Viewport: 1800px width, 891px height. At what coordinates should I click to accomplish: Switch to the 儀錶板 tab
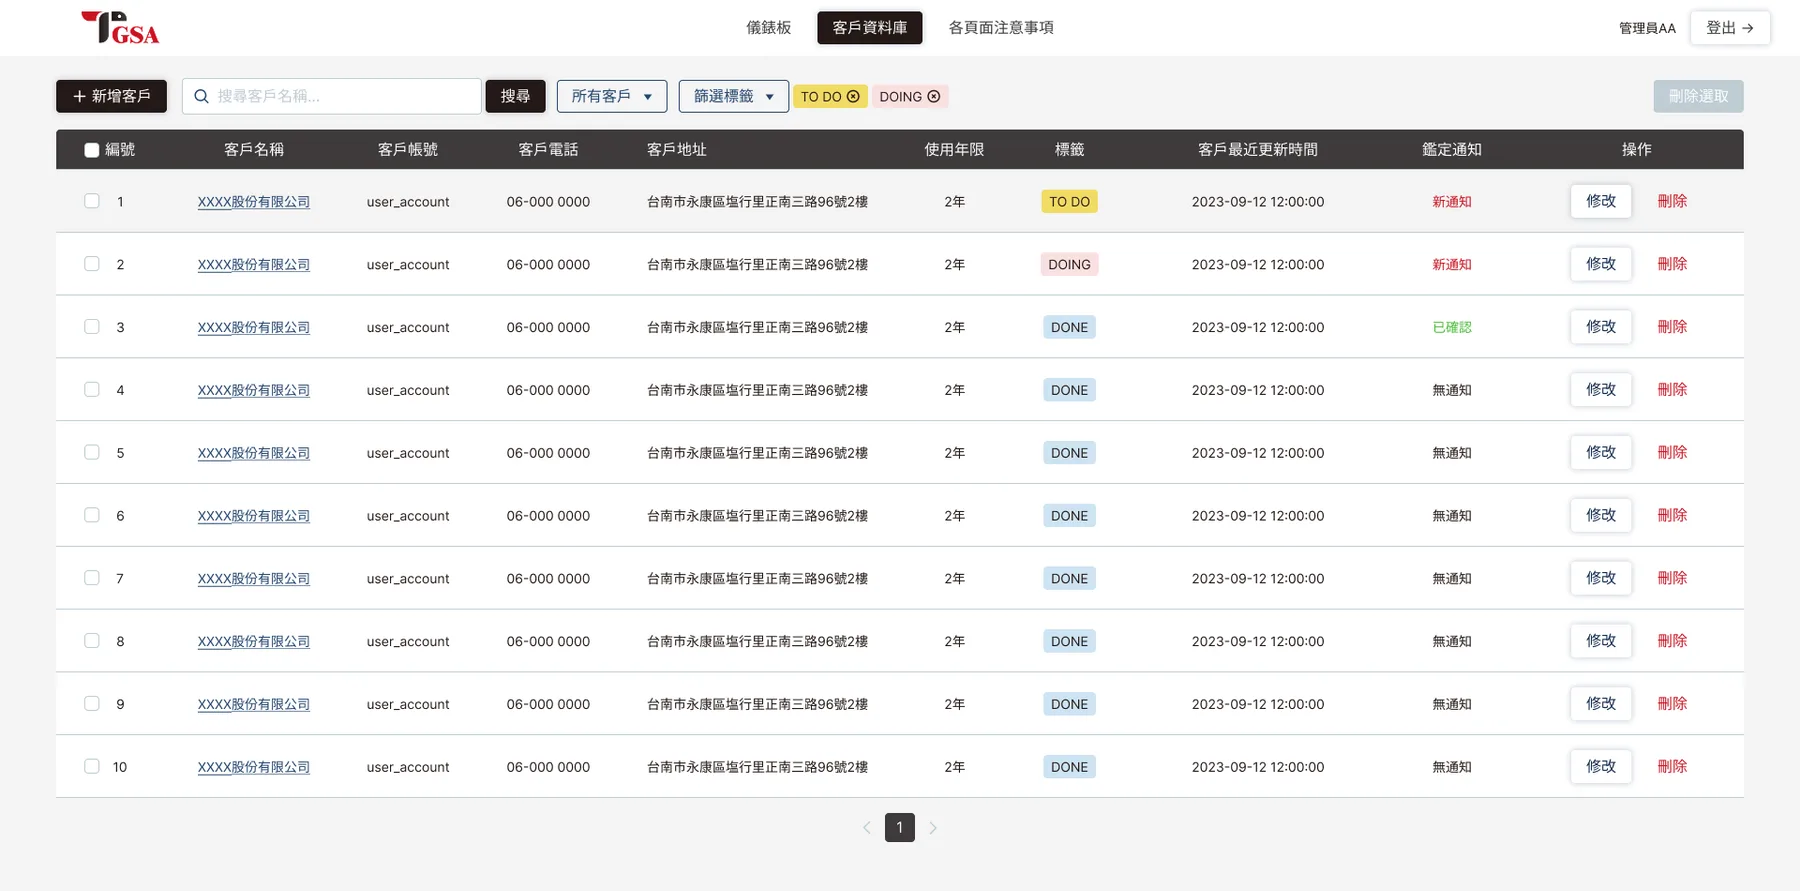(x=768, y=28)
